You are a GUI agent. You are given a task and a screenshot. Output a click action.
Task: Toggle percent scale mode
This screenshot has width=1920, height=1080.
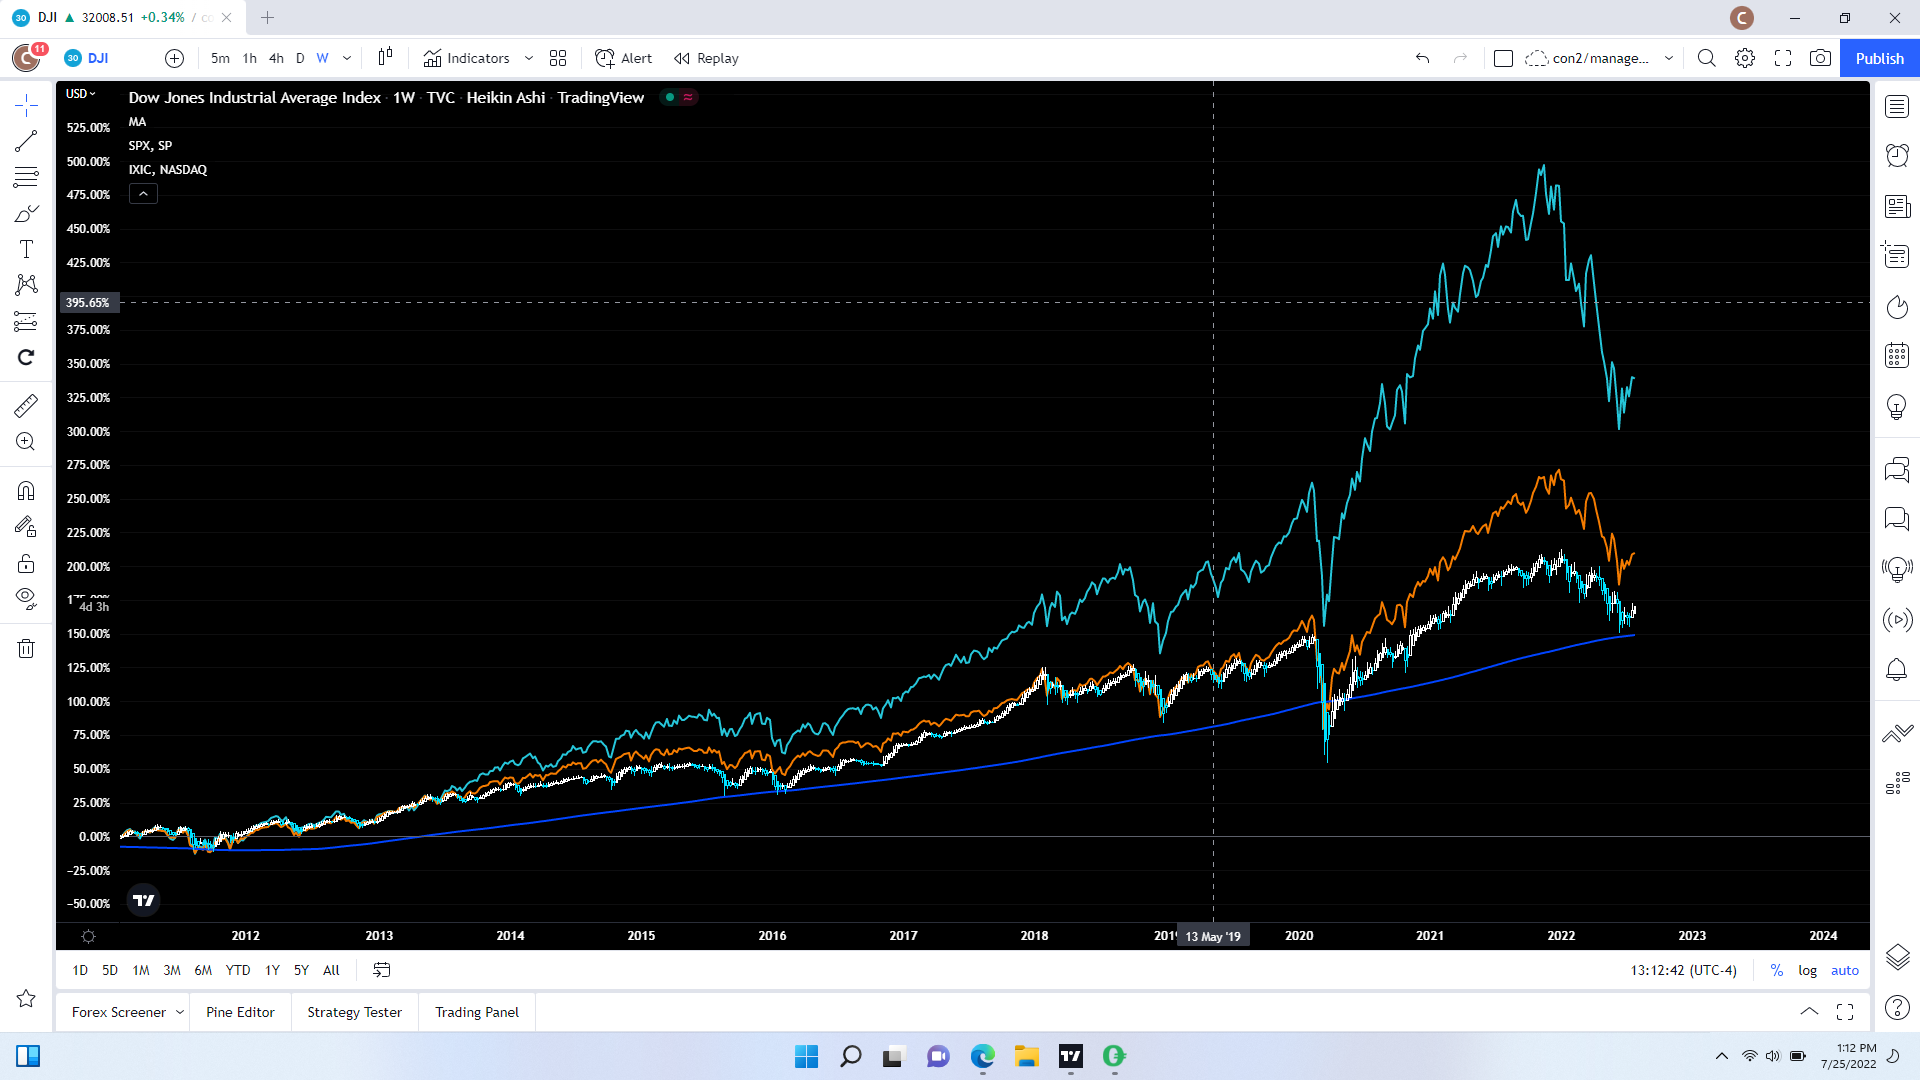(x=1776, y=970)
